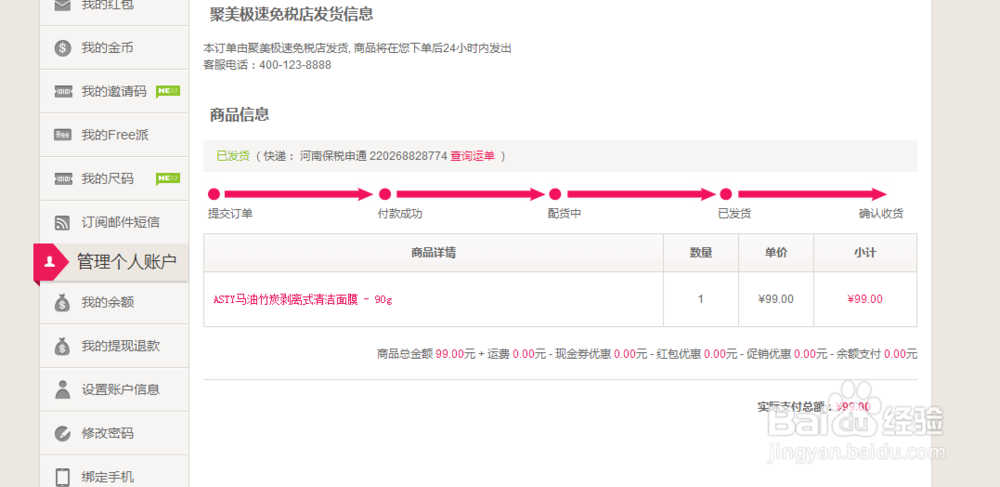Click tracking number 220268828774
This screenshot has width=1000, height=487.
pyautogui.click(x=408, y=156)
